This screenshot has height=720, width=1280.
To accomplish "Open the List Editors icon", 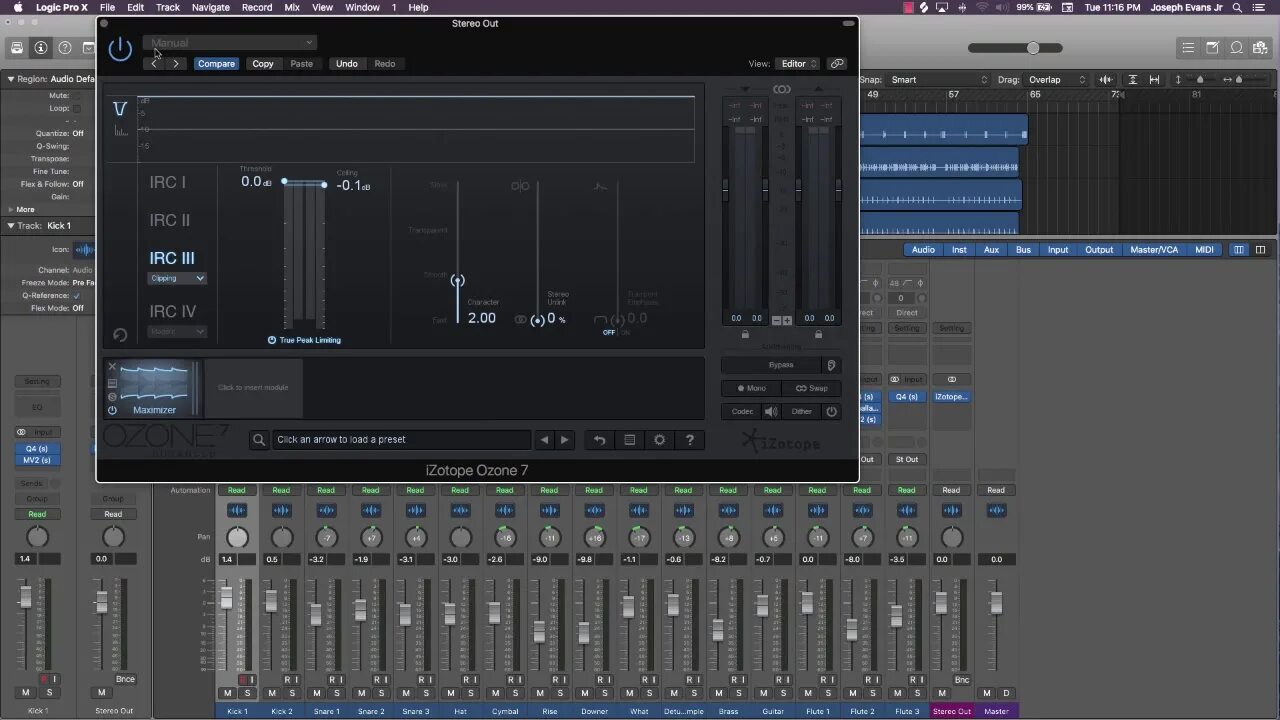I will pos(1188,47).
